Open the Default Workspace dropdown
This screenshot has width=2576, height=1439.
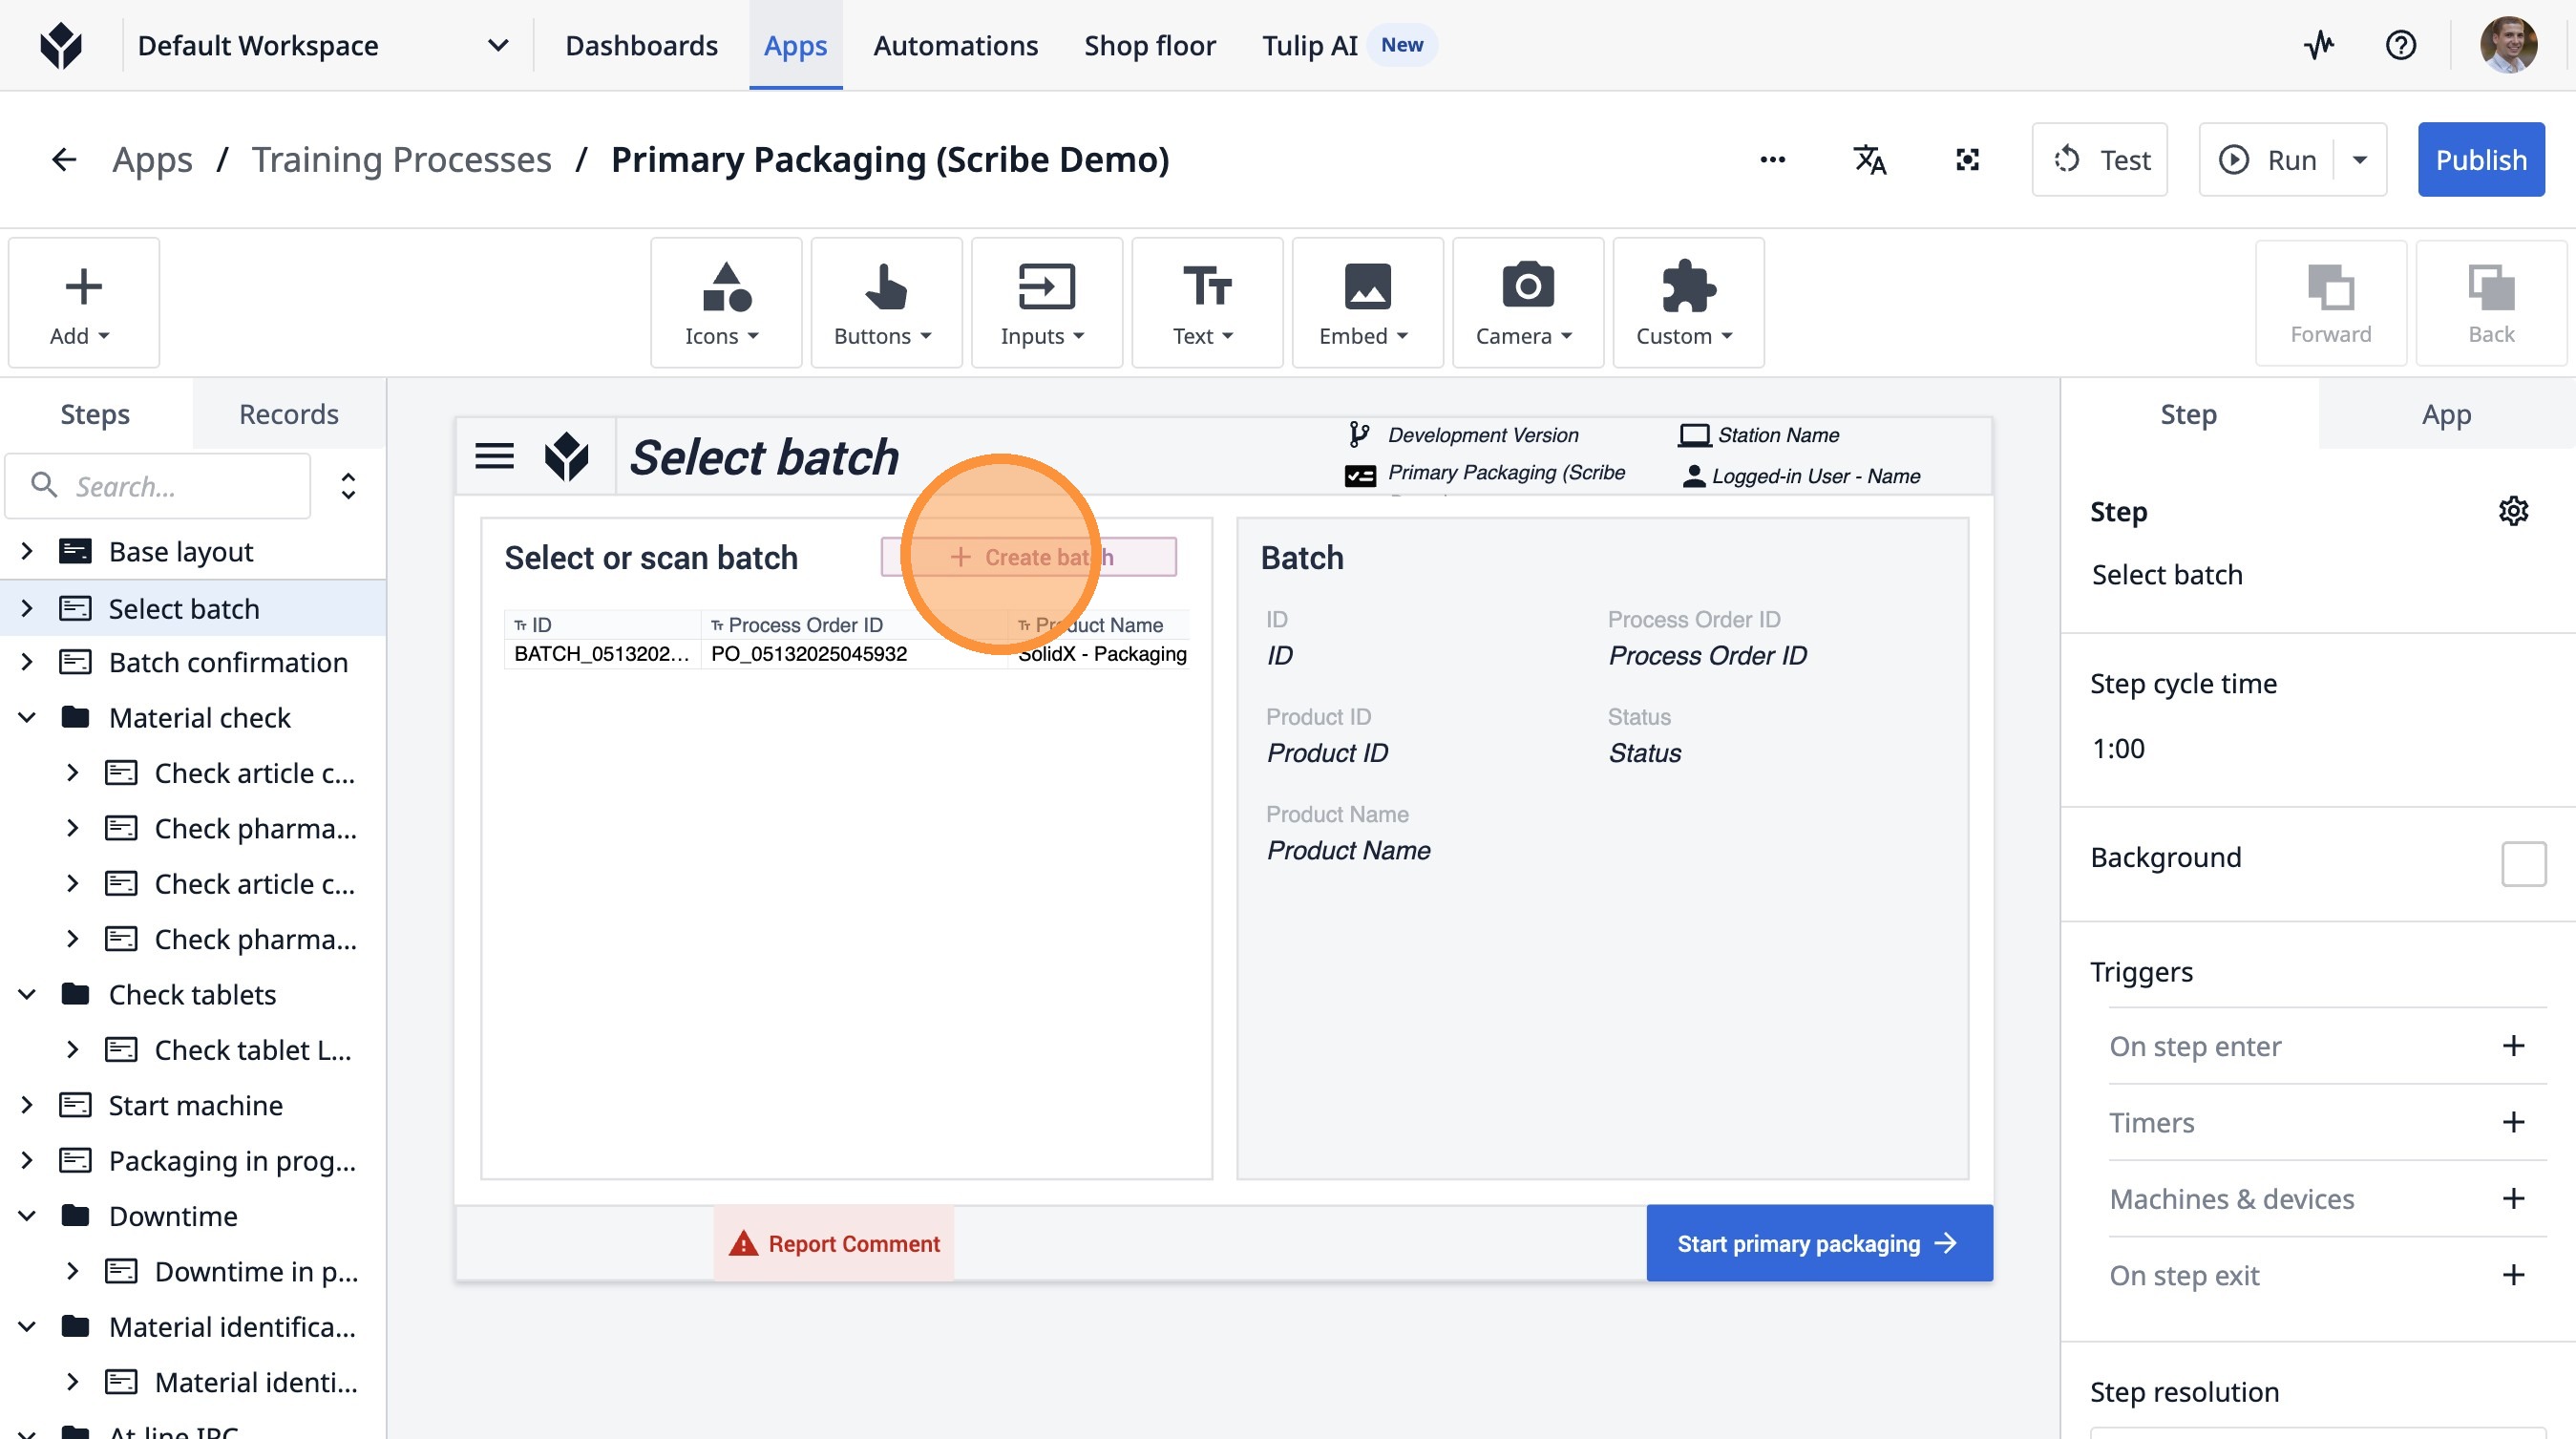(x=497, y=45)
